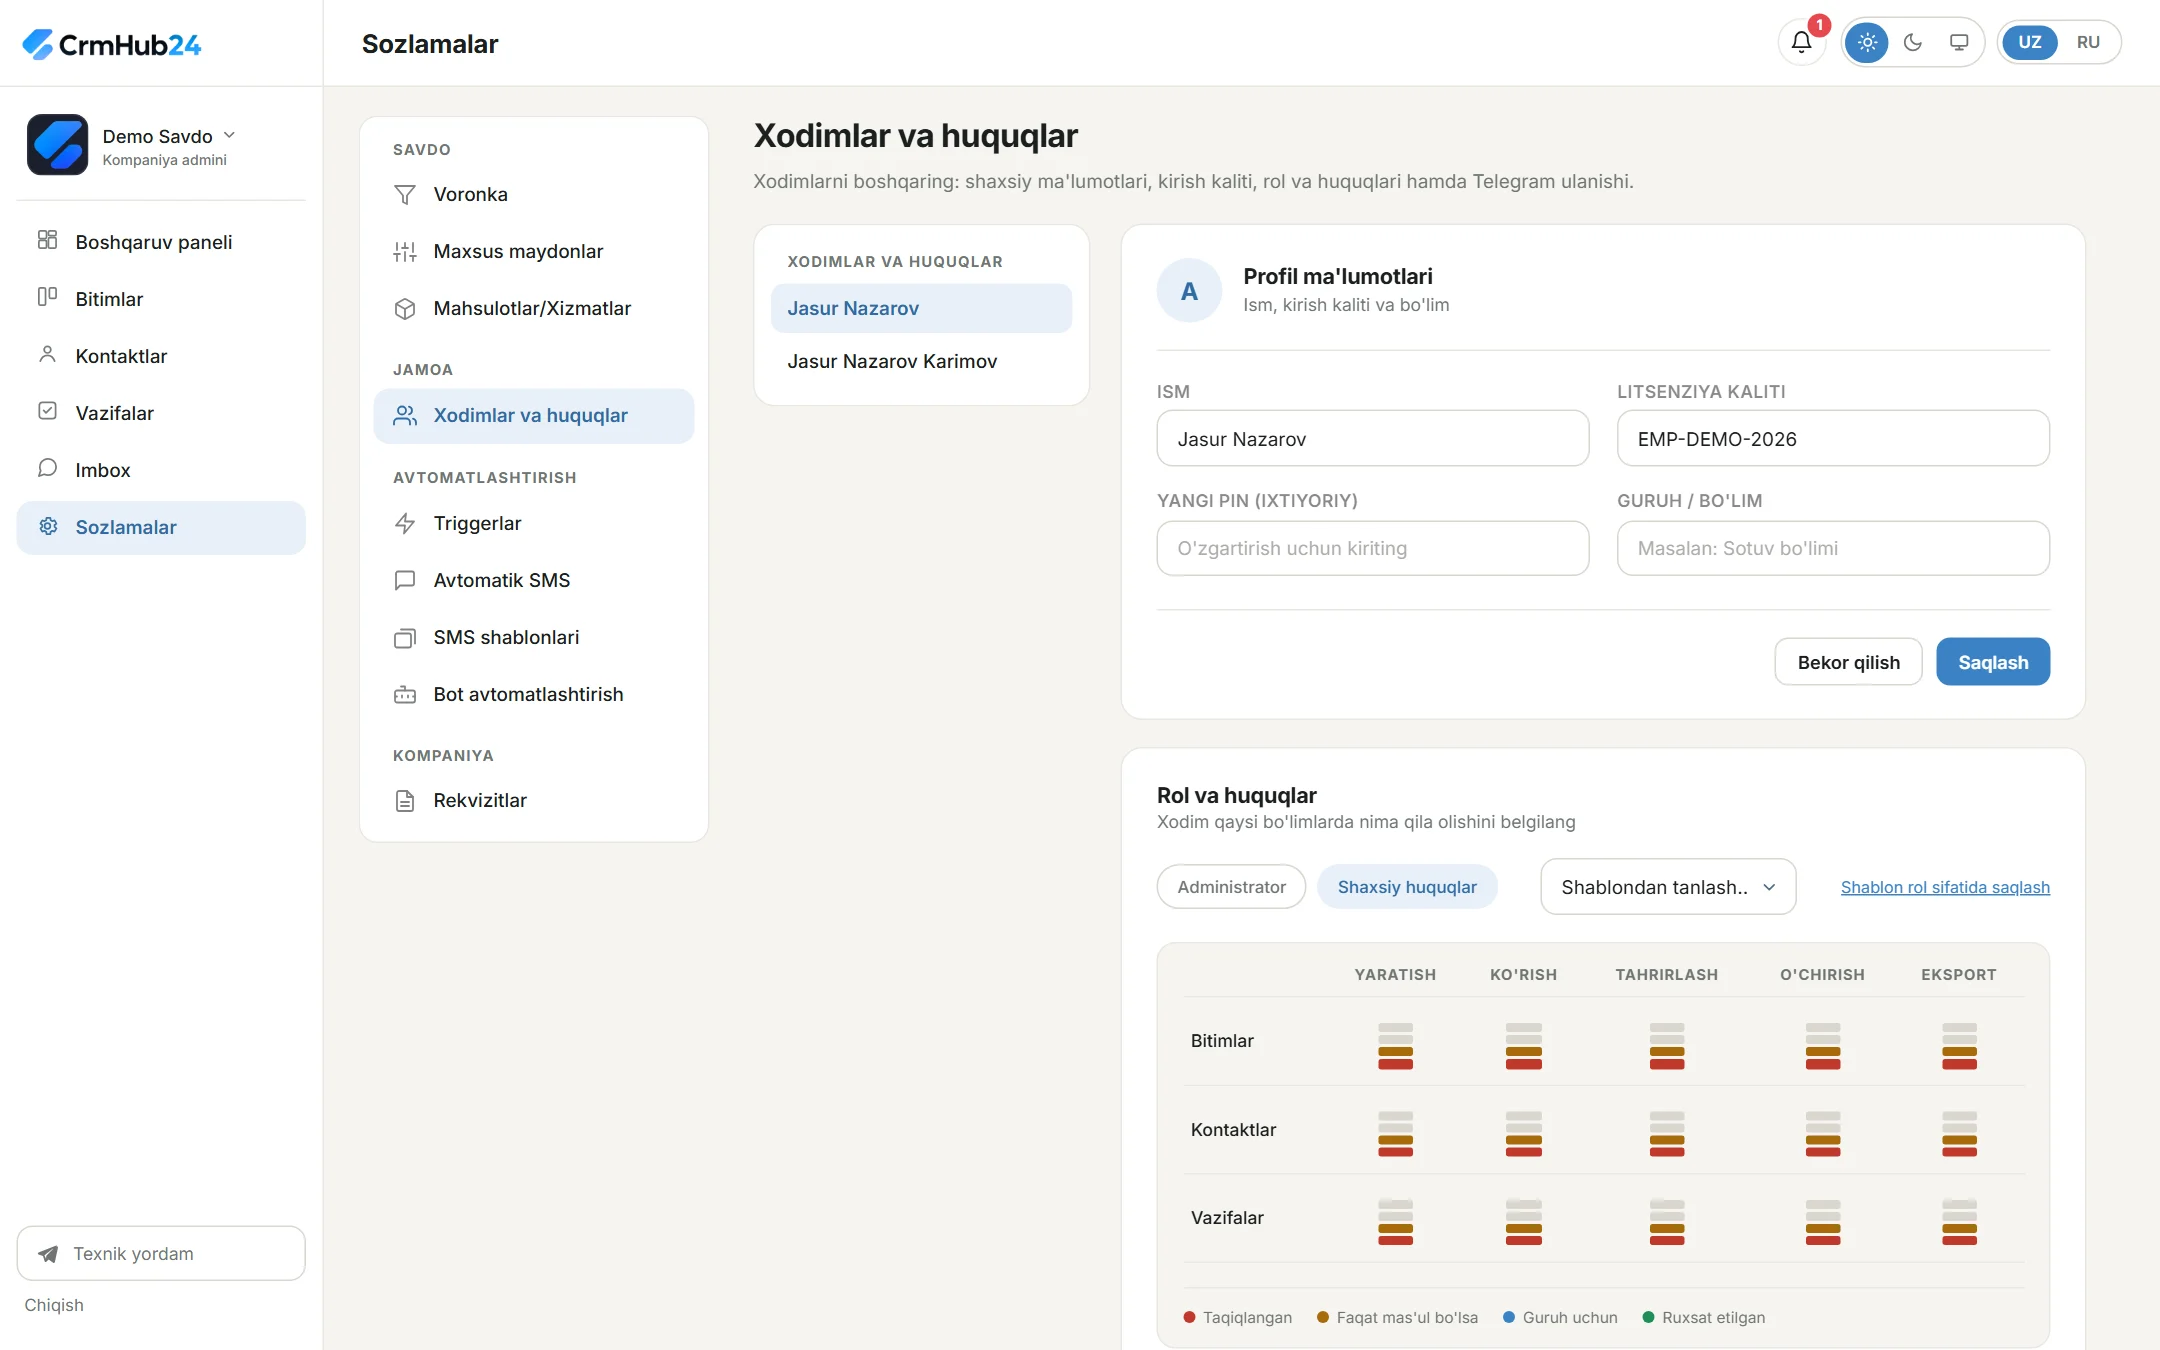Open Bot avtomatlashtirish settings

tap(534, 694)
